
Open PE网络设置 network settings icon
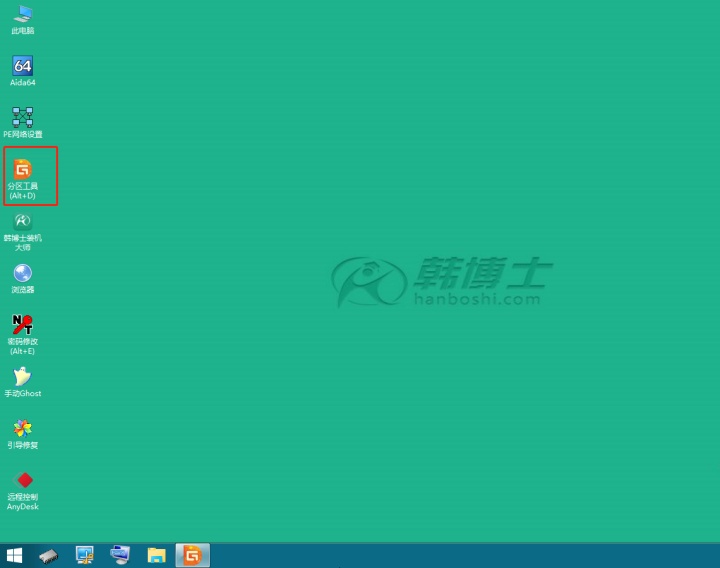pos(22,123)
